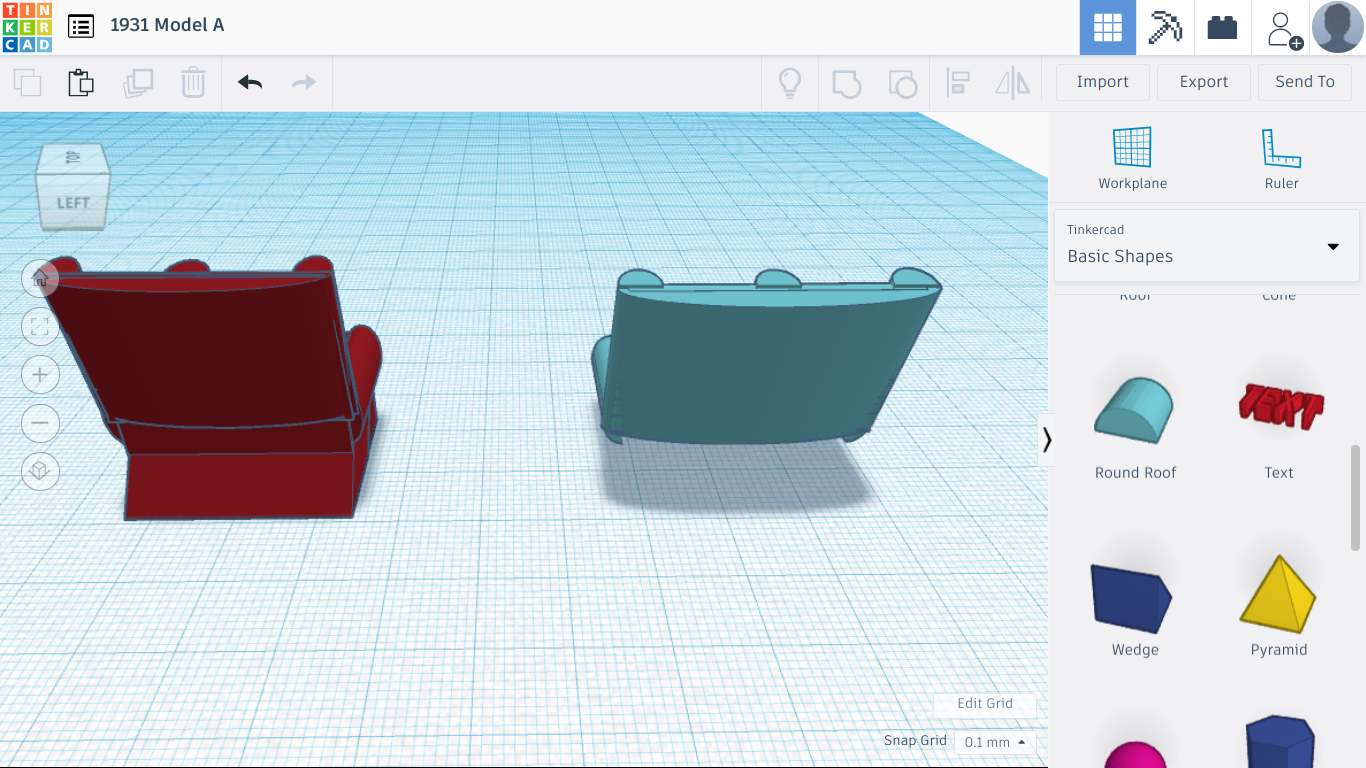Undo the last action
The height and width of the screenshot is (768, 1366).
[250, 82]
